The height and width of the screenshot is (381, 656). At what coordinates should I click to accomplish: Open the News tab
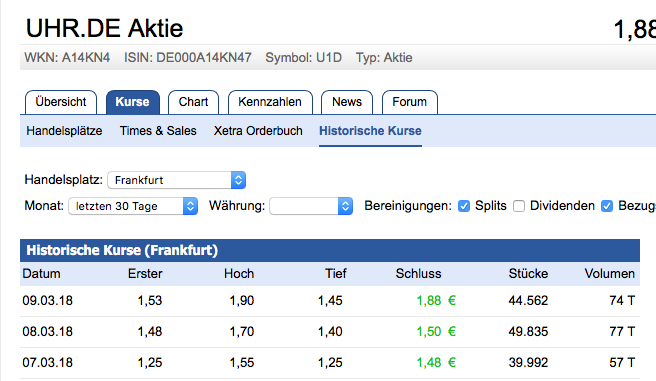click(x=347, y=102)
